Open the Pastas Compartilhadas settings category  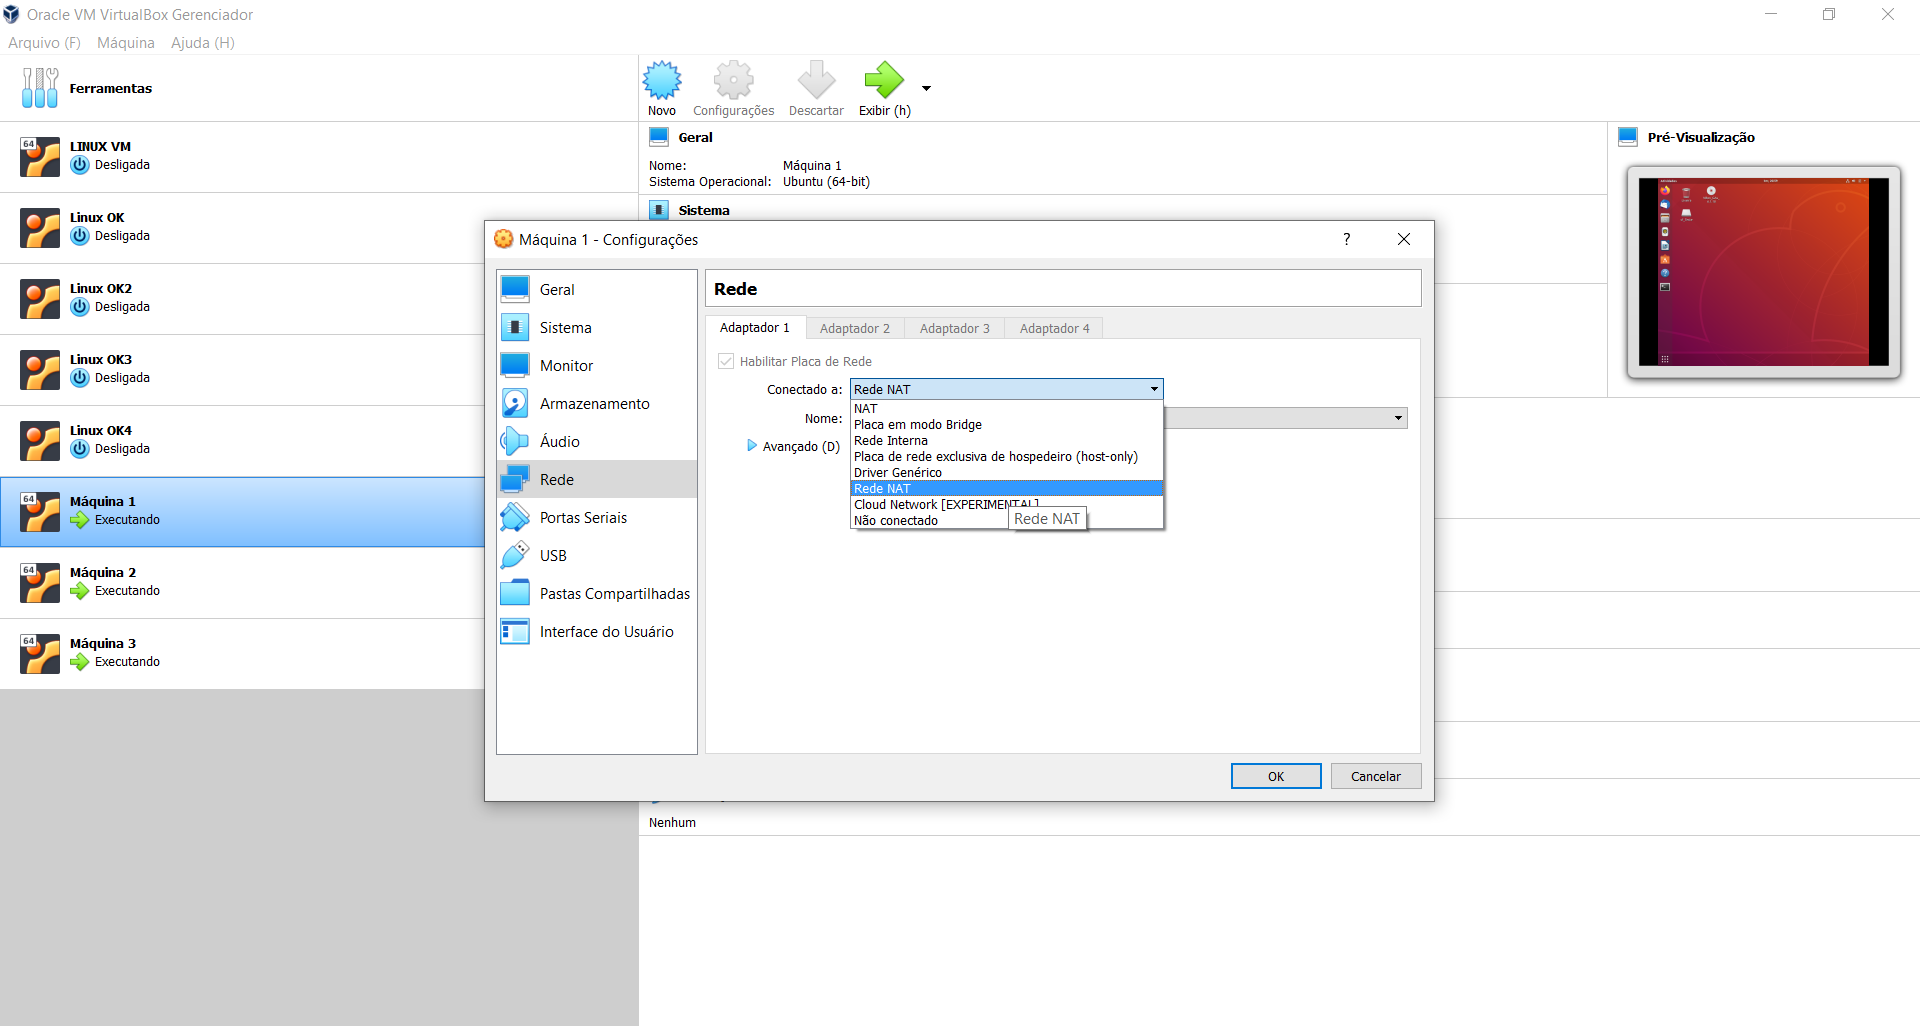597,593
